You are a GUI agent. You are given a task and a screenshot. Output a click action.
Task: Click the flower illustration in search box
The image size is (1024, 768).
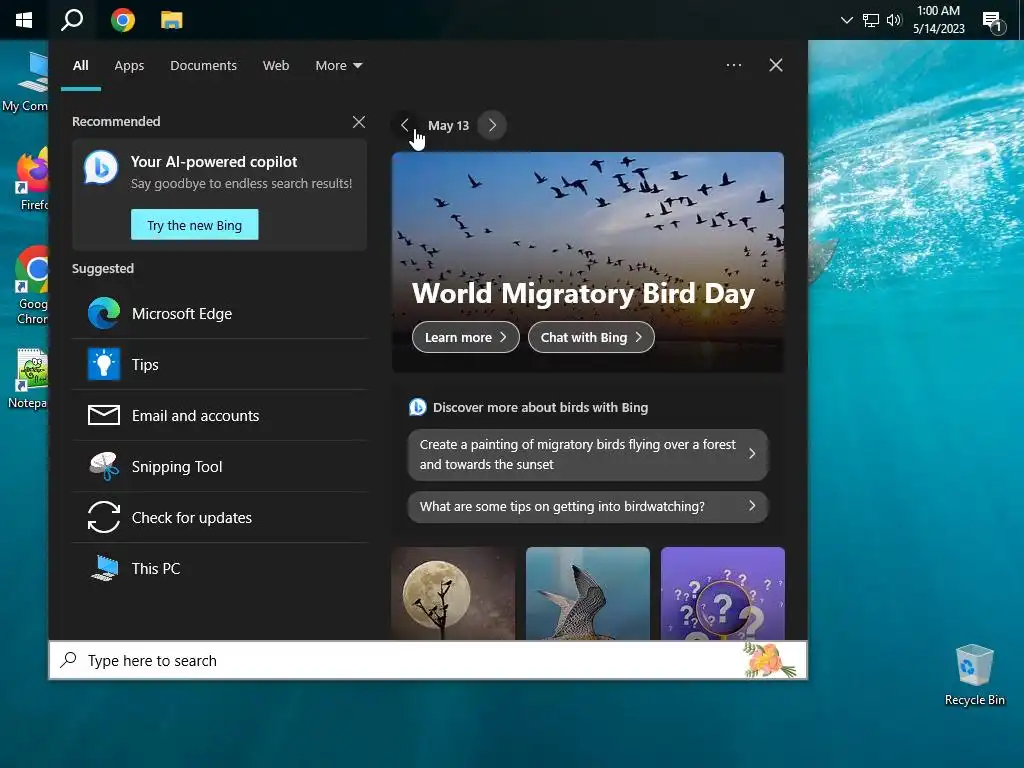point(769,660)
